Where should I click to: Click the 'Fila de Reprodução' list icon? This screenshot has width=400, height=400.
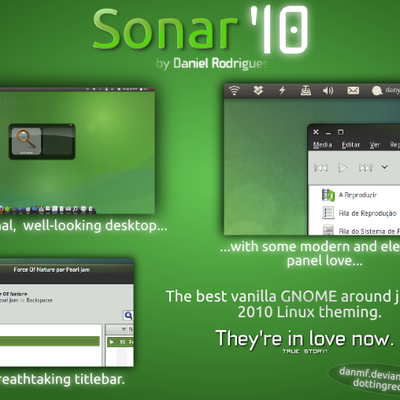[x=328, y=213]
